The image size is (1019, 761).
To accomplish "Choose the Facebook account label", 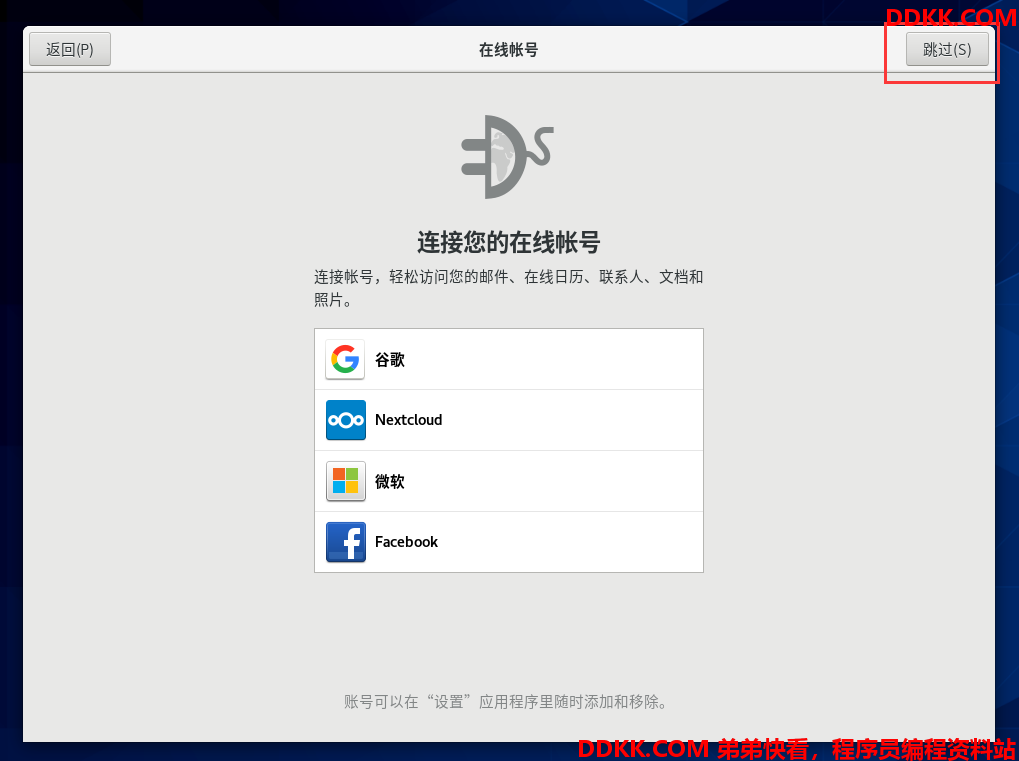I will point(406,542).
